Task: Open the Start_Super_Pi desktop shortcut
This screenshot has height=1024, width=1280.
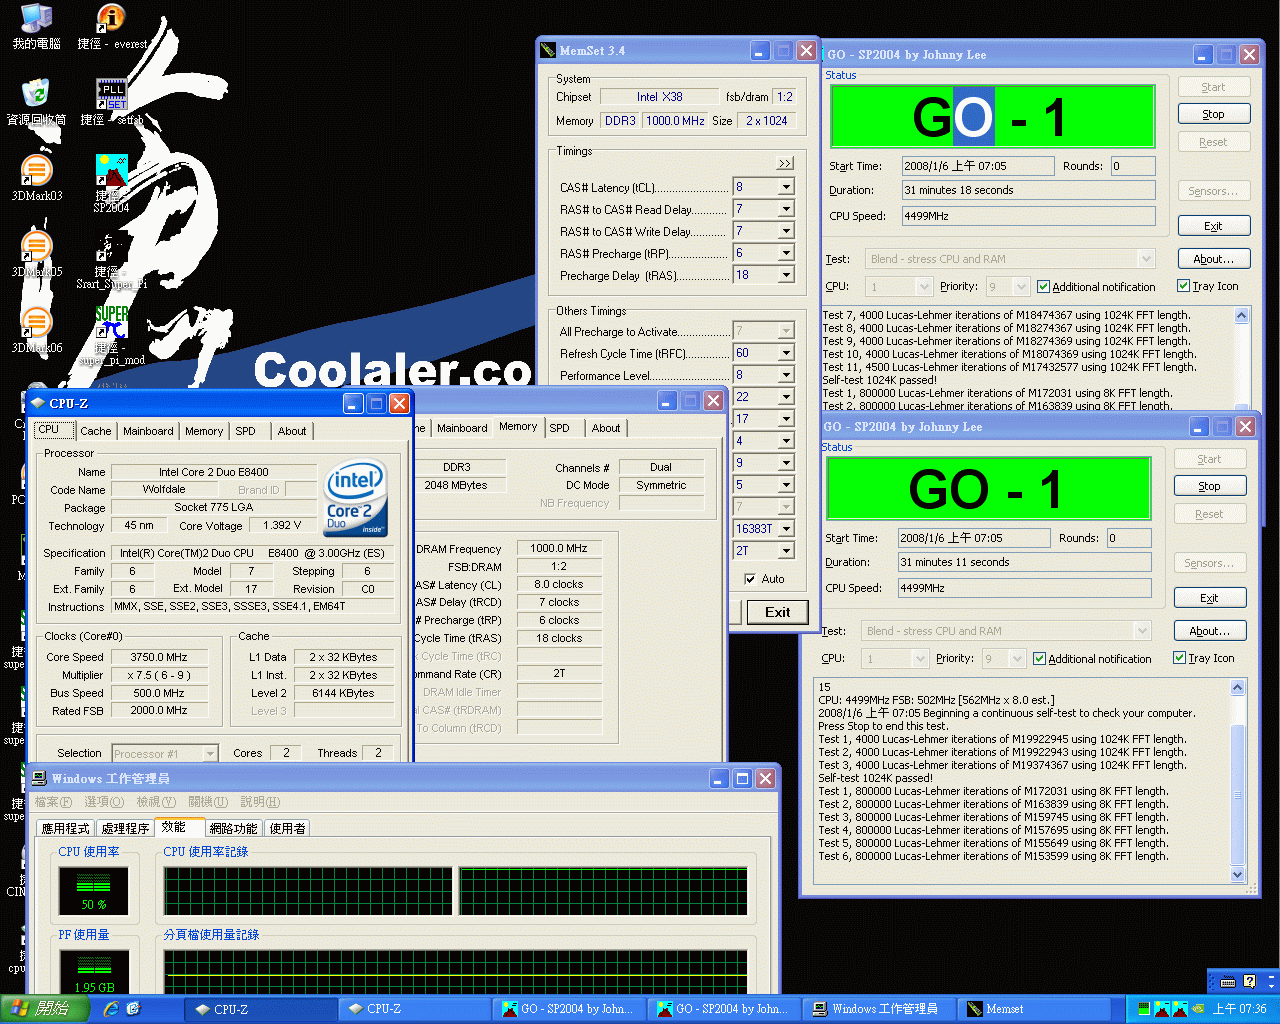Action: (x=111, y=246)
